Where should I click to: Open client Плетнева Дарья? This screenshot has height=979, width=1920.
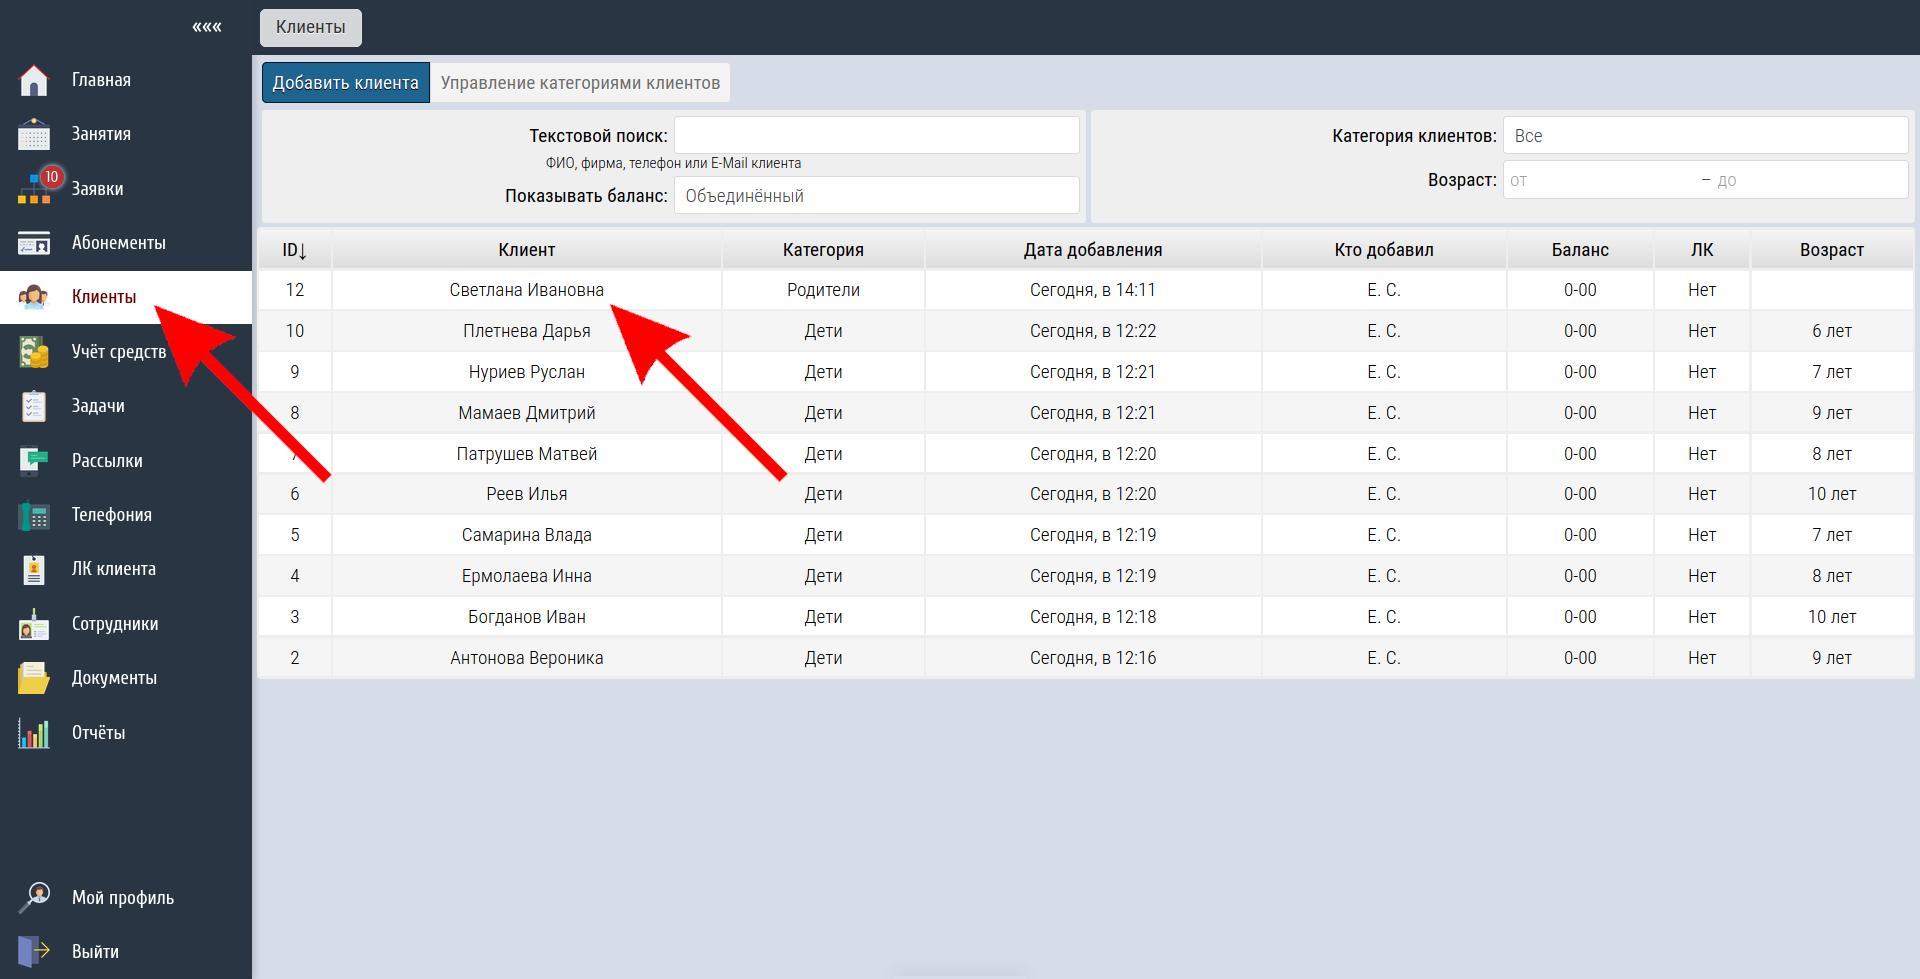[527, 331]
